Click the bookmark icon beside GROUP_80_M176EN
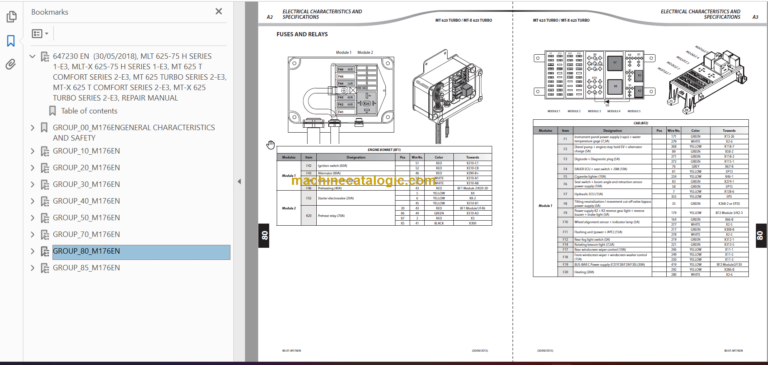Image resolution: width=768 pixels, height=365 pixels. 45,251
